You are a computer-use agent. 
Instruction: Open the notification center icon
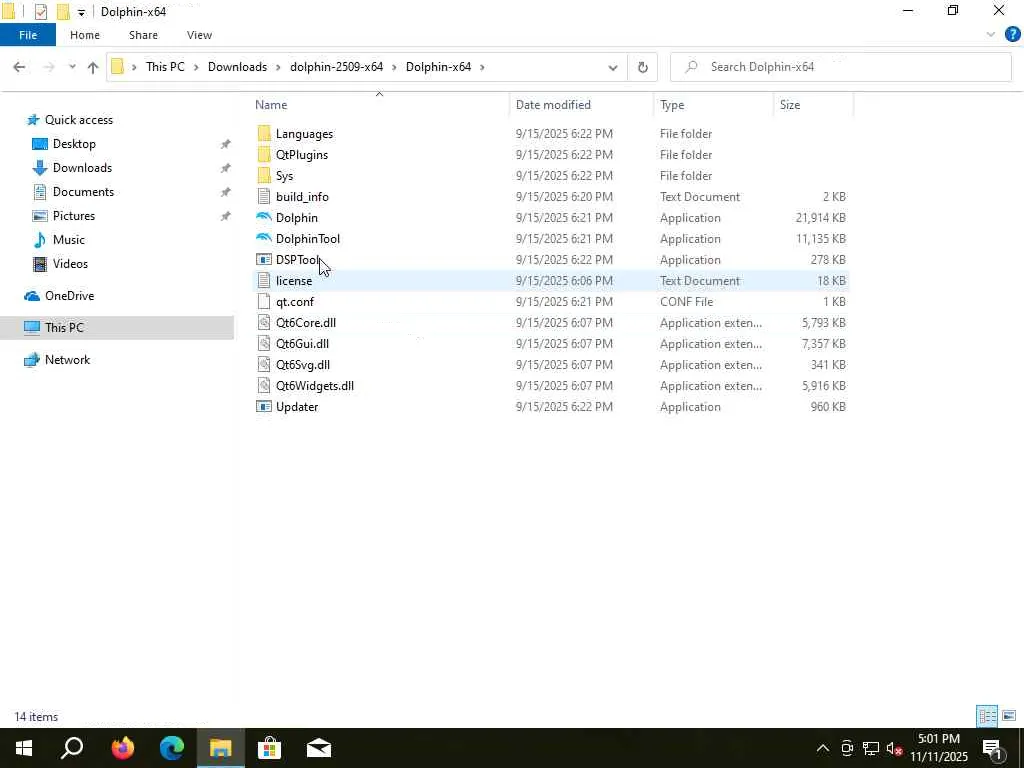pos(993,748)
